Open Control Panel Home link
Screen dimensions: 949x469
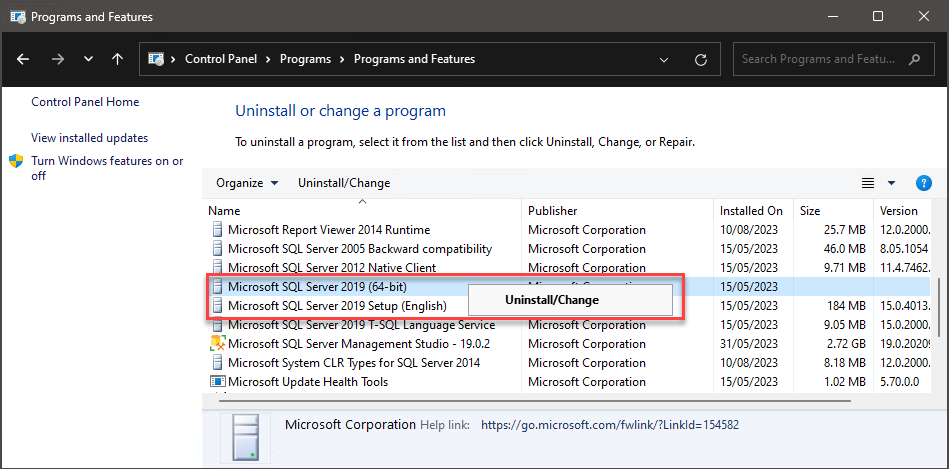tap(85, 102)
